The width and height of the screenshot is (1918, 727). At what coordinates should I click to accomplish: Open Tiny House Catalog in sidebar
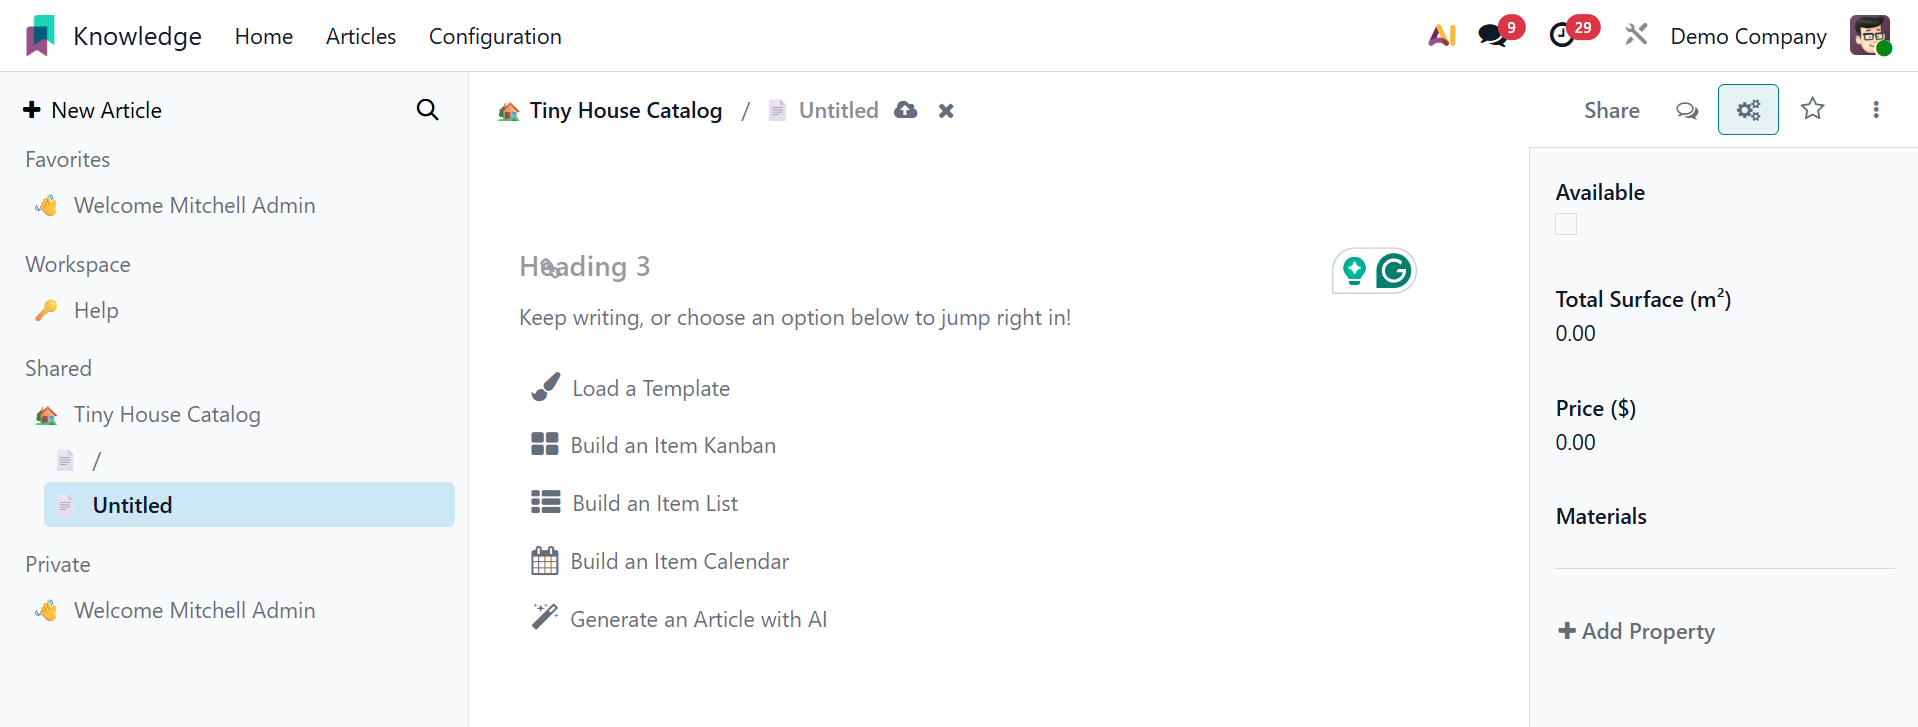167,415
